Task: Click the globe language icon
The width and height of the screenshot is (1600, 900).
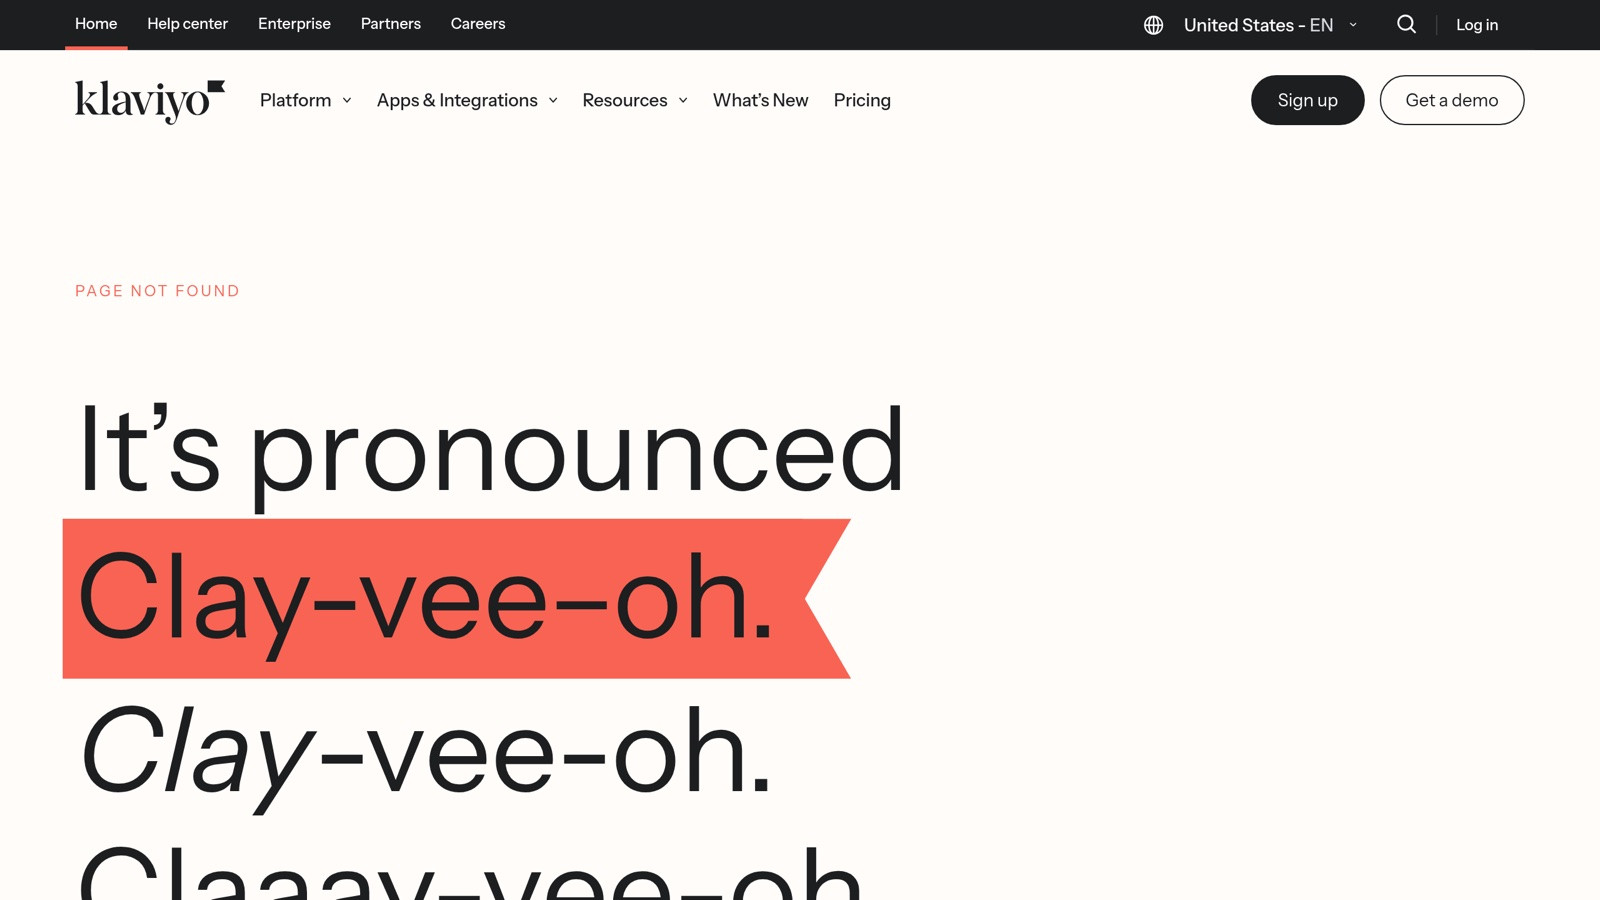Action: click(x=1153, y=25)
